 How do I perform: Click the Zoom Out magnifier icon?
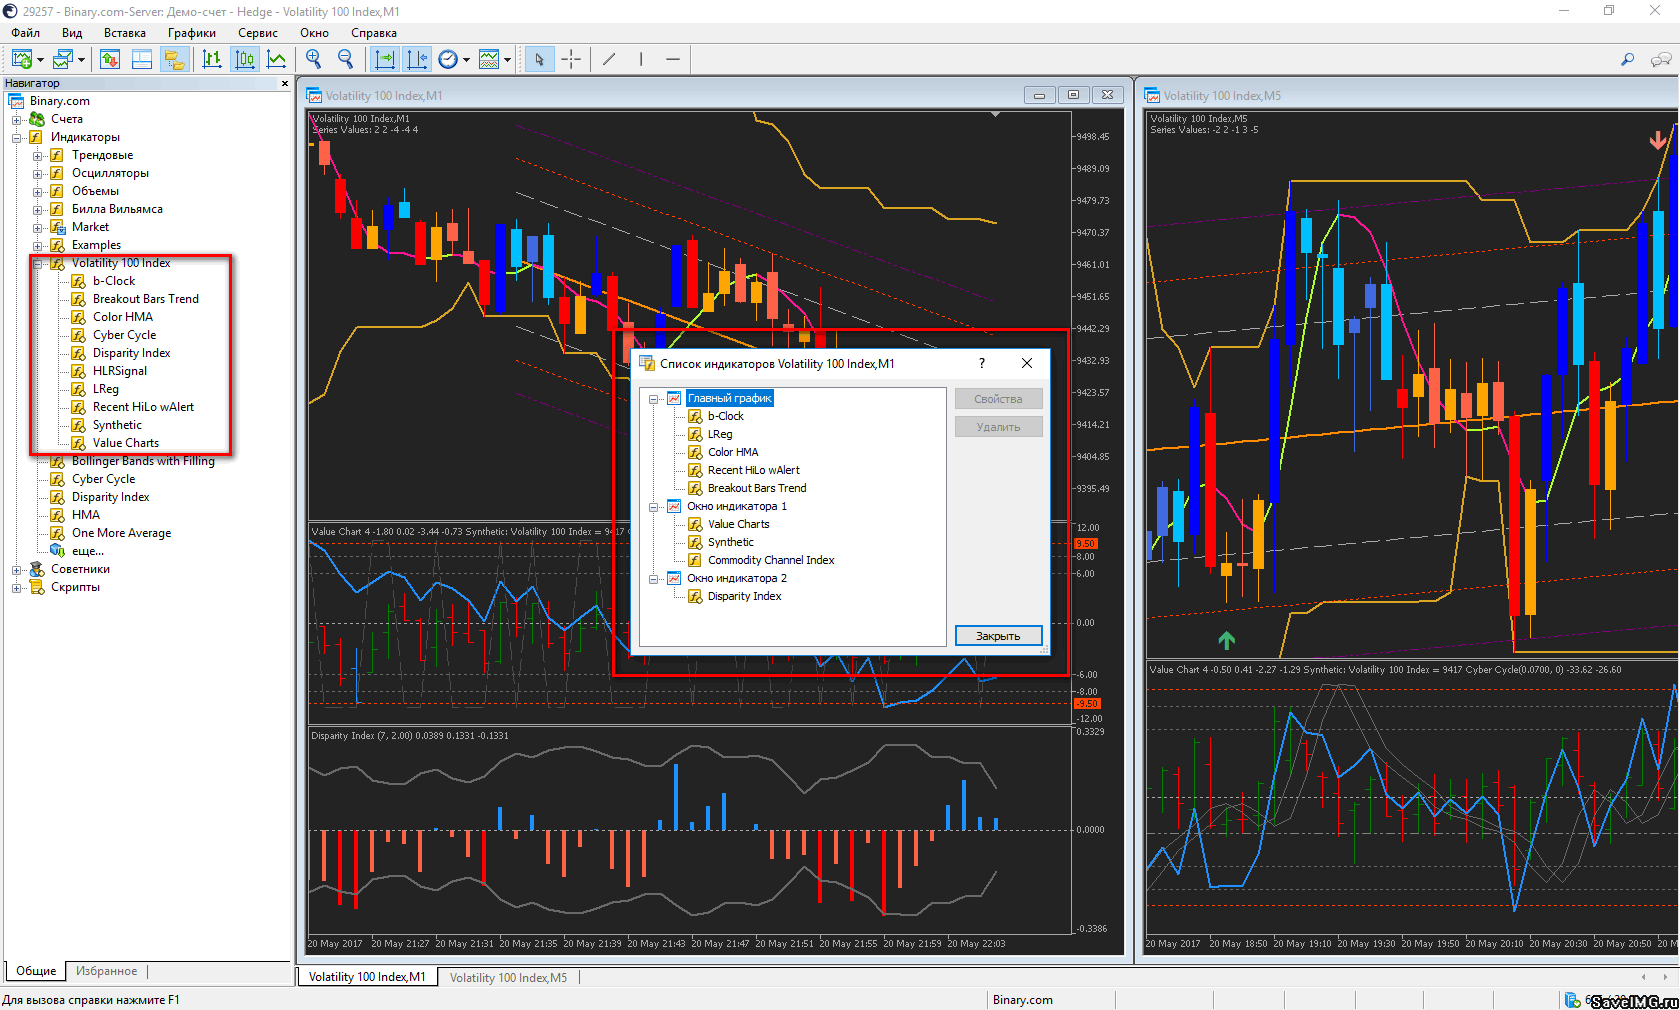[x=346, y=60]
